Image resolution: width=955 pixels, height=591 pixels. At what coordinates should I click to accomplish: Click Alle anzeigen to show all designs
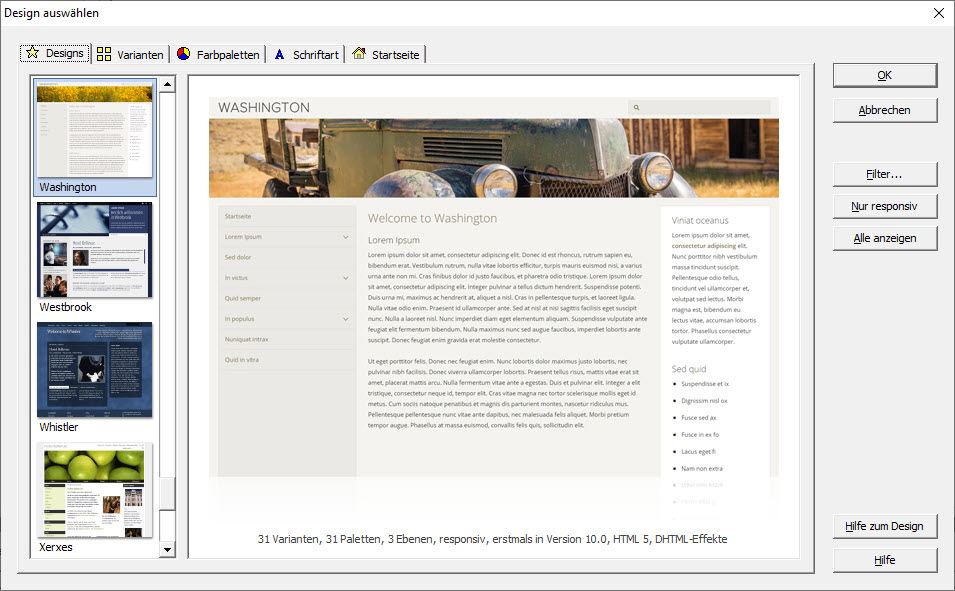[885, 238]
